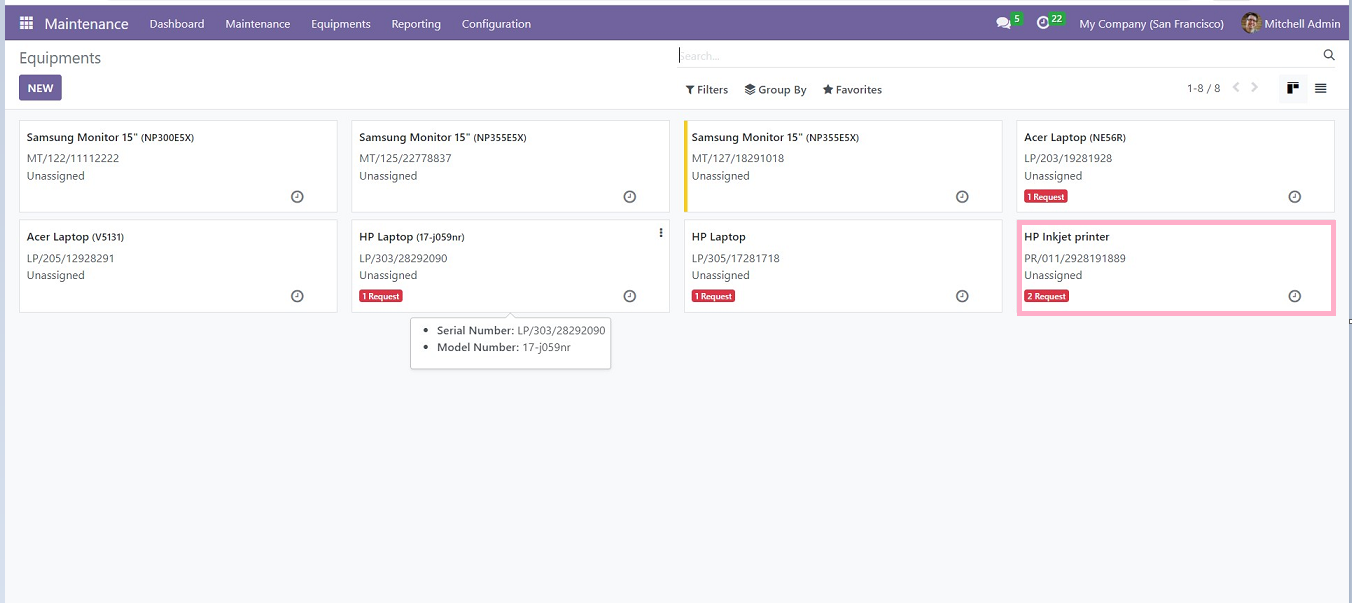Image resolution: width=1352 pixels, height=603 pixels.
Task: Click the Maintenance app title
Action: pyautogui.click(x=86, y=24)
